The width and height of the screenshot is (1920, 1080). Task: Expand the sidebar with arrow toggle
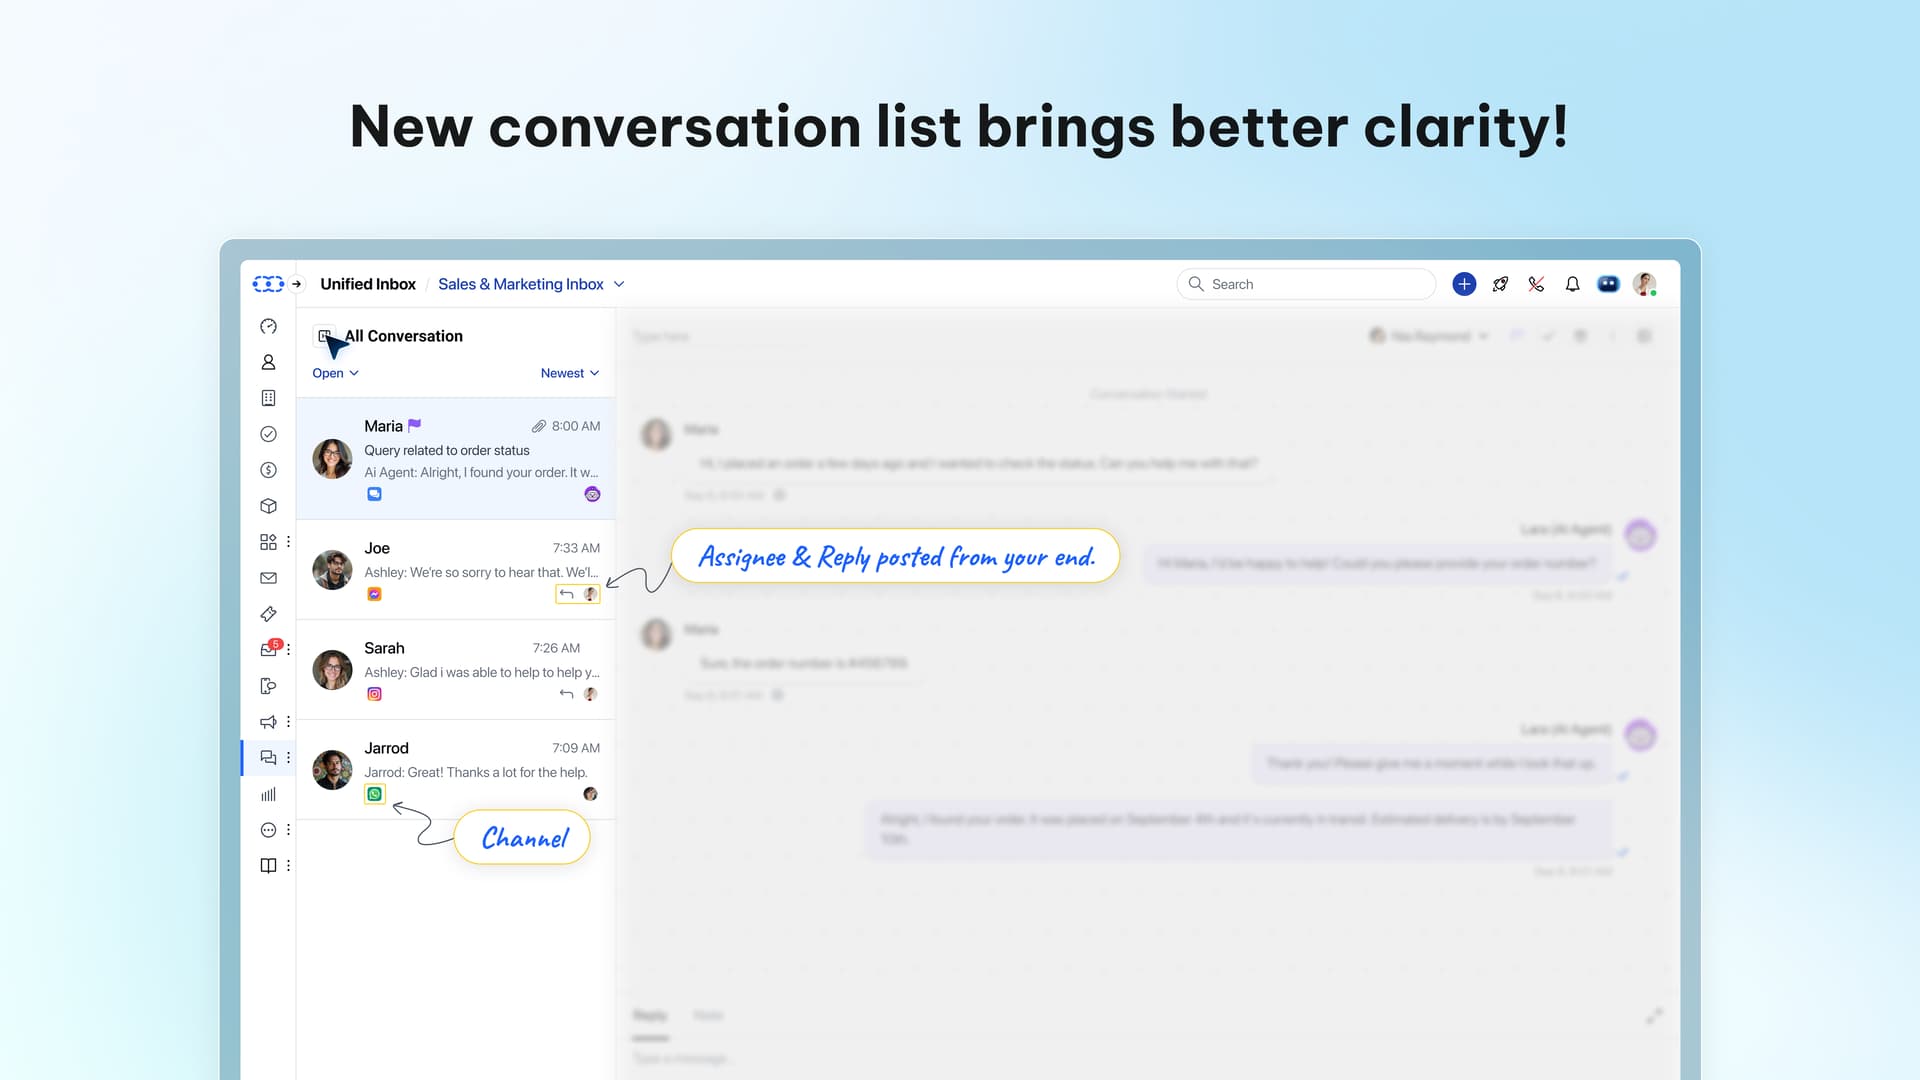click(296, 284)
